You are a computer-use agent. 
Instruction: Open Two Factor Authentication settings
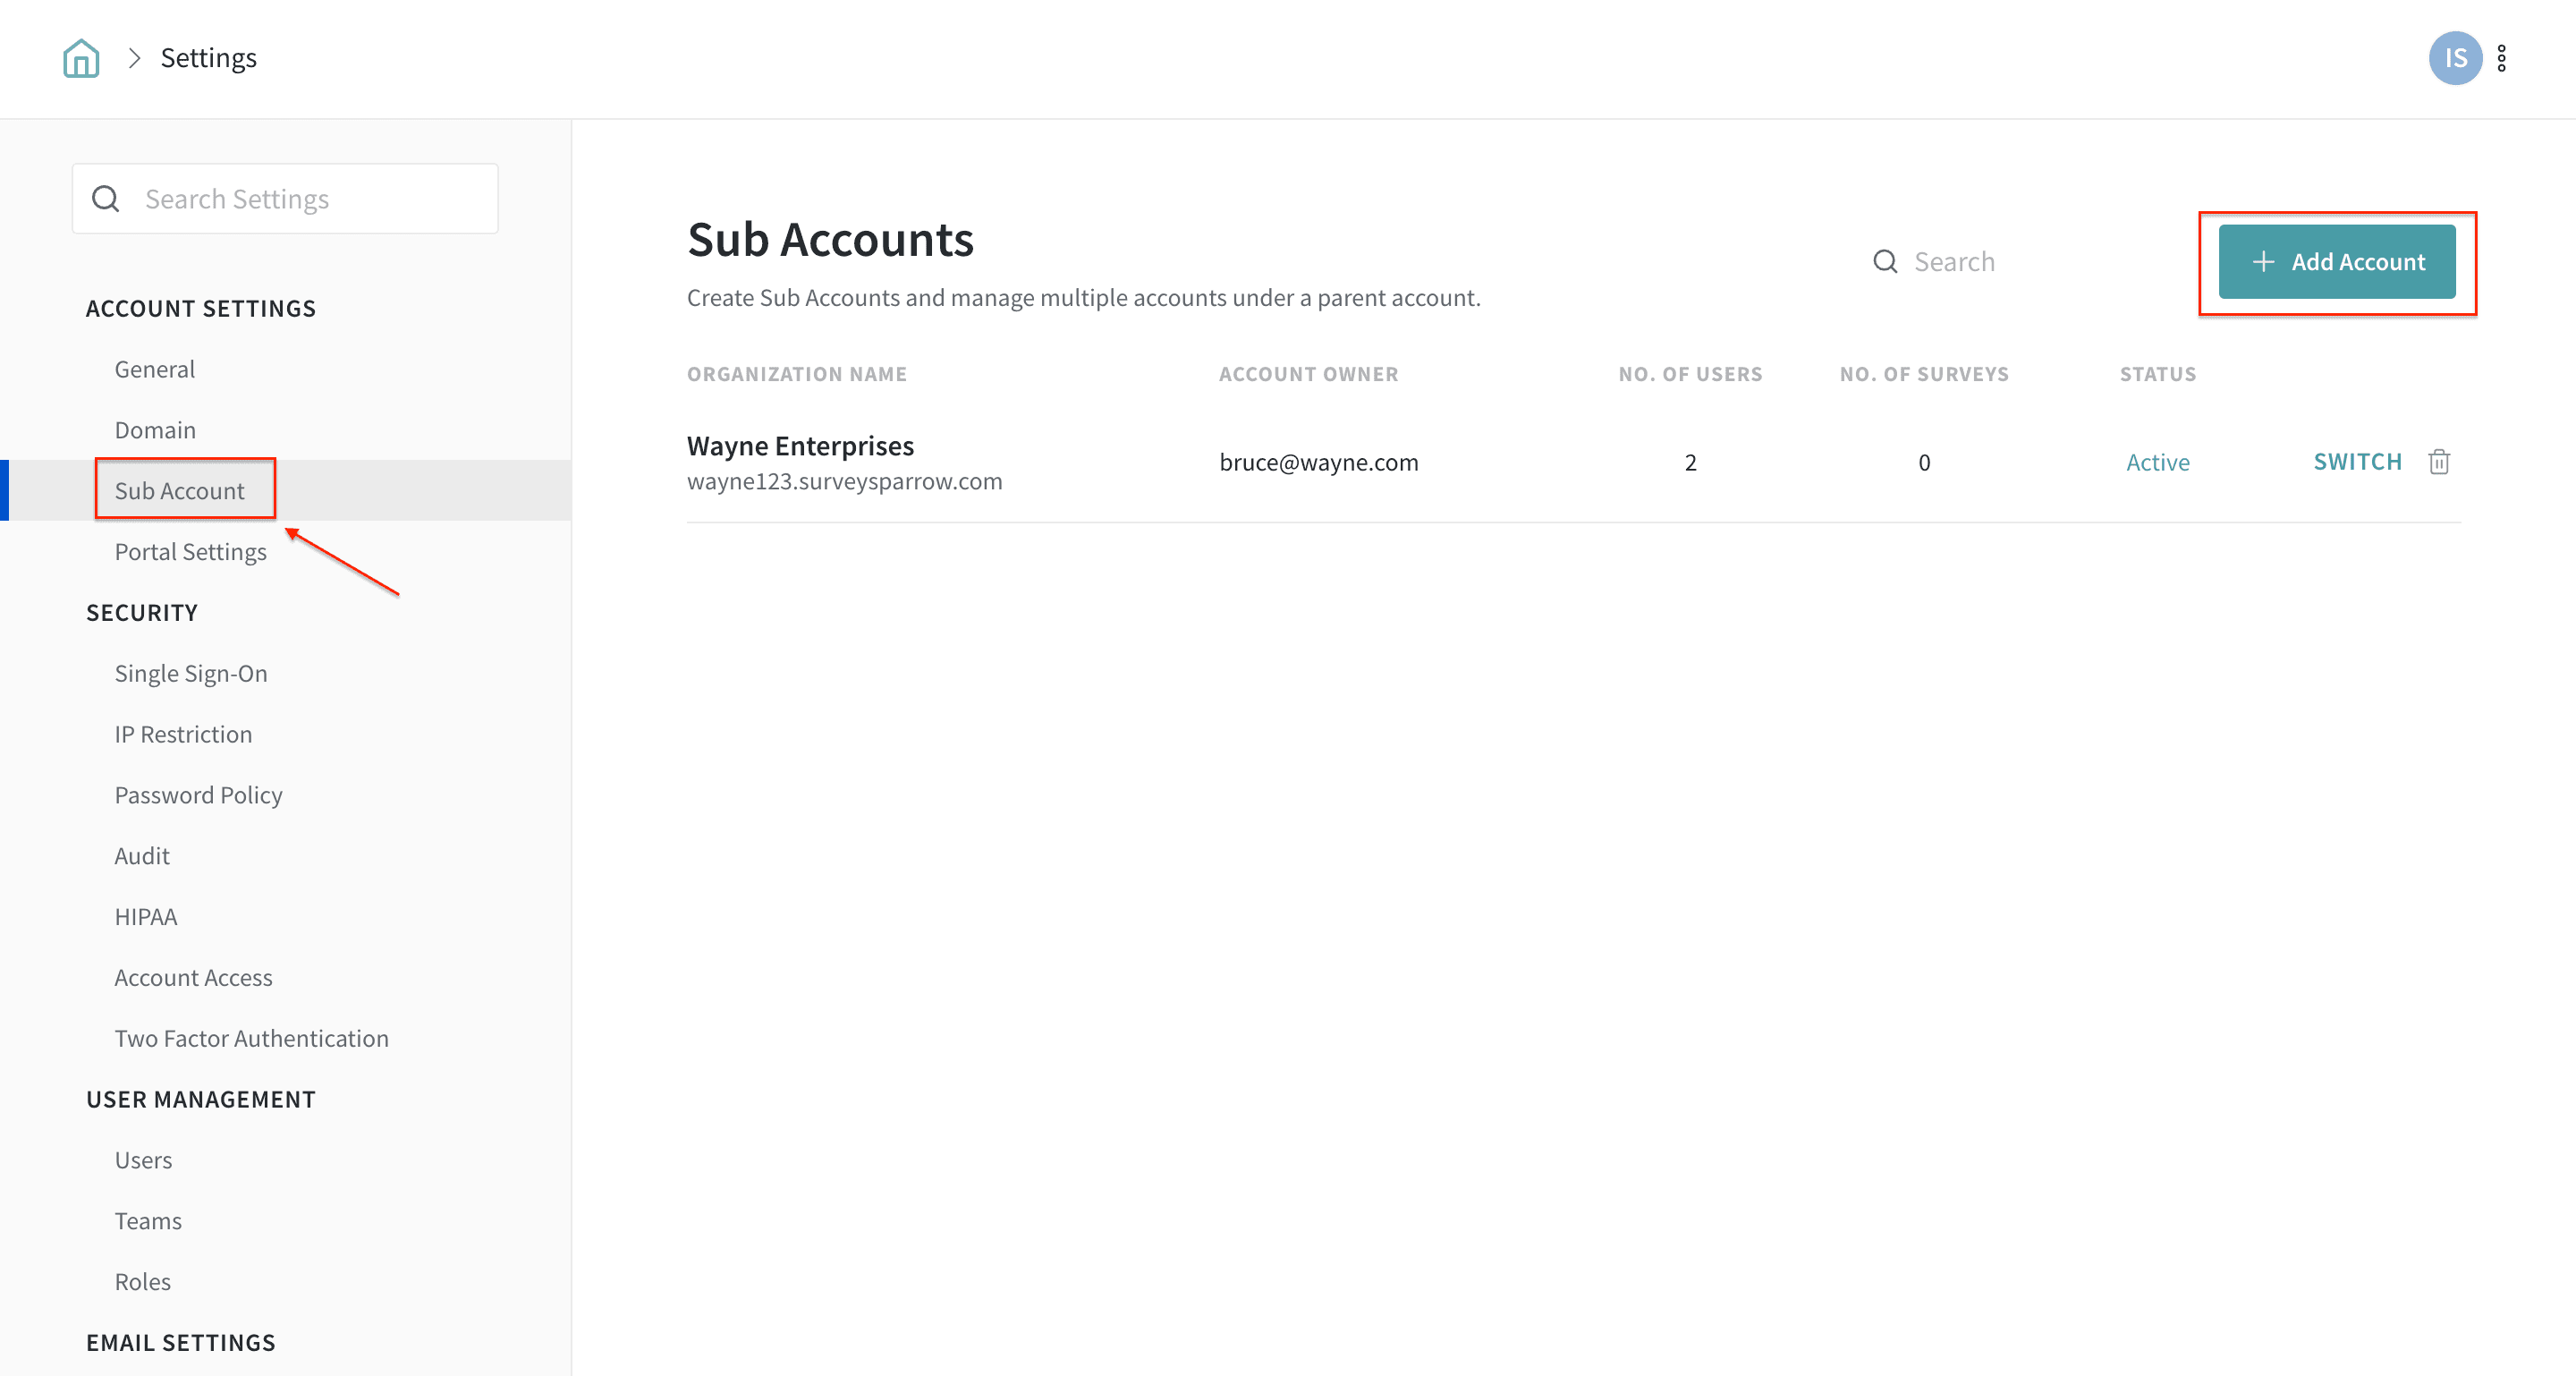click(251, 1039)
